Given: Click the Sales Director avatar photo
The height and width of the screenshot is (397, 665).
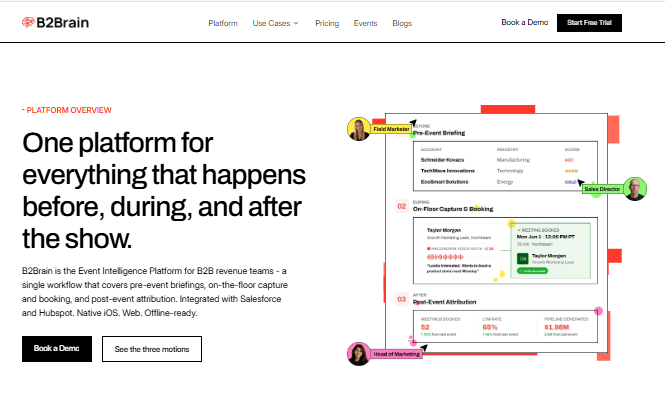Looking at the screenshot, I should [635, 189].
